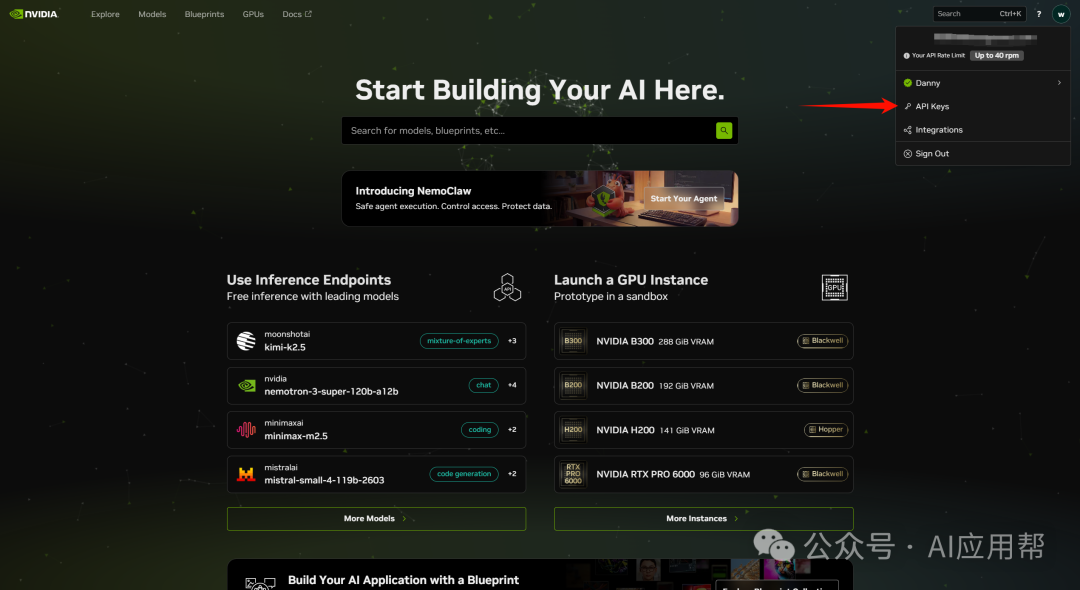Click the RTX PRO 6000 chip icon

point(573,474)
